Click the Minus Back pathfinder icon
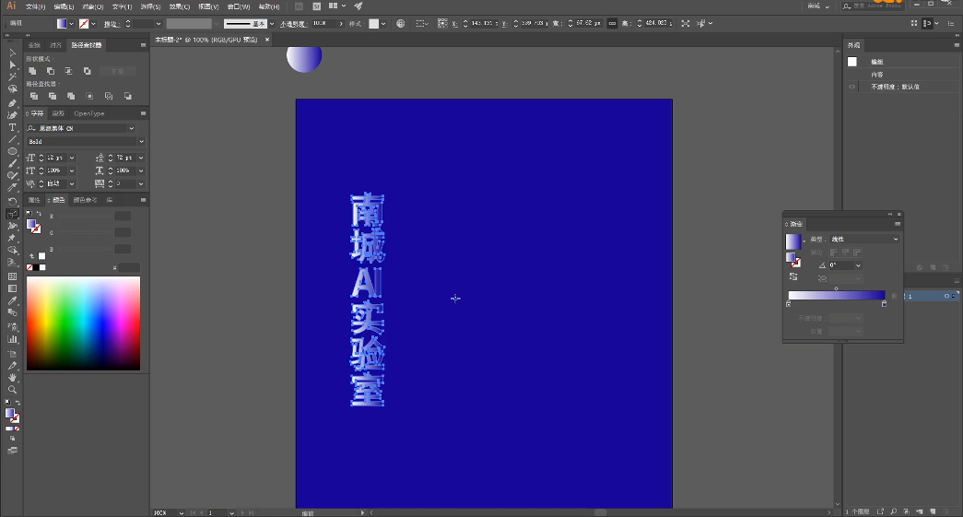 coord(128,96)
